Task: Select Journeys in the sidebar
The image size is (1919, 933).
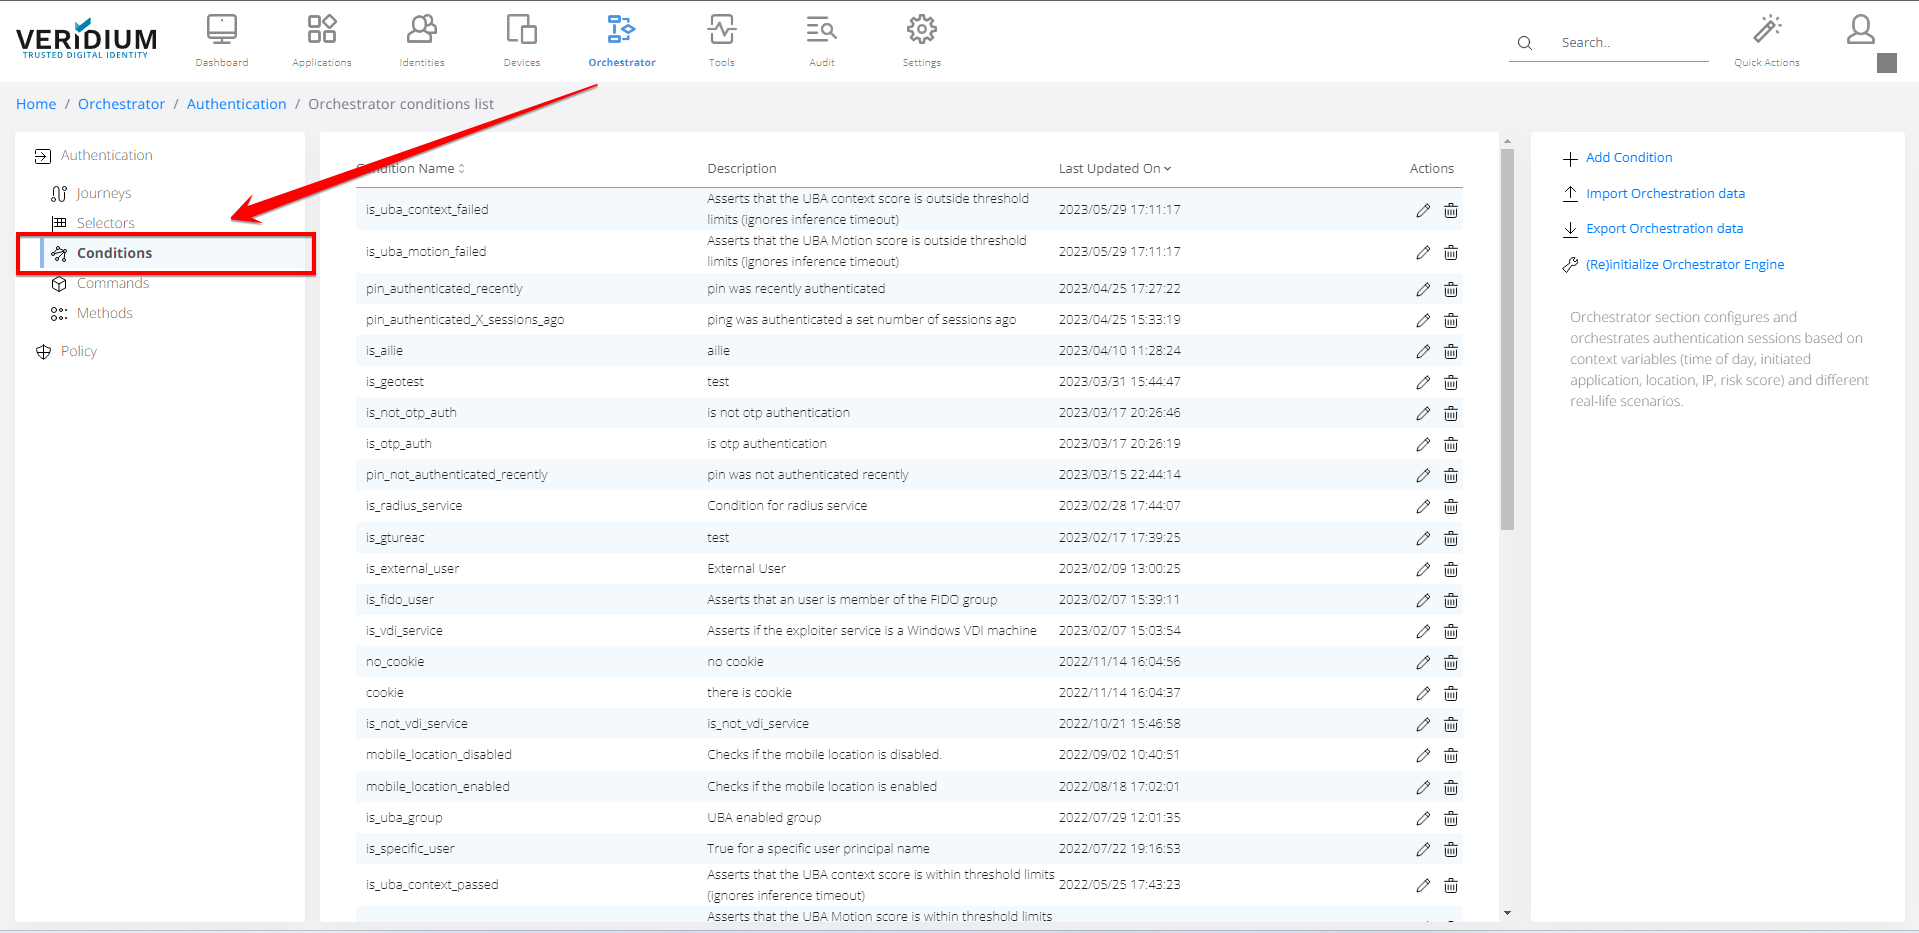Action: [x=103, y=193]
